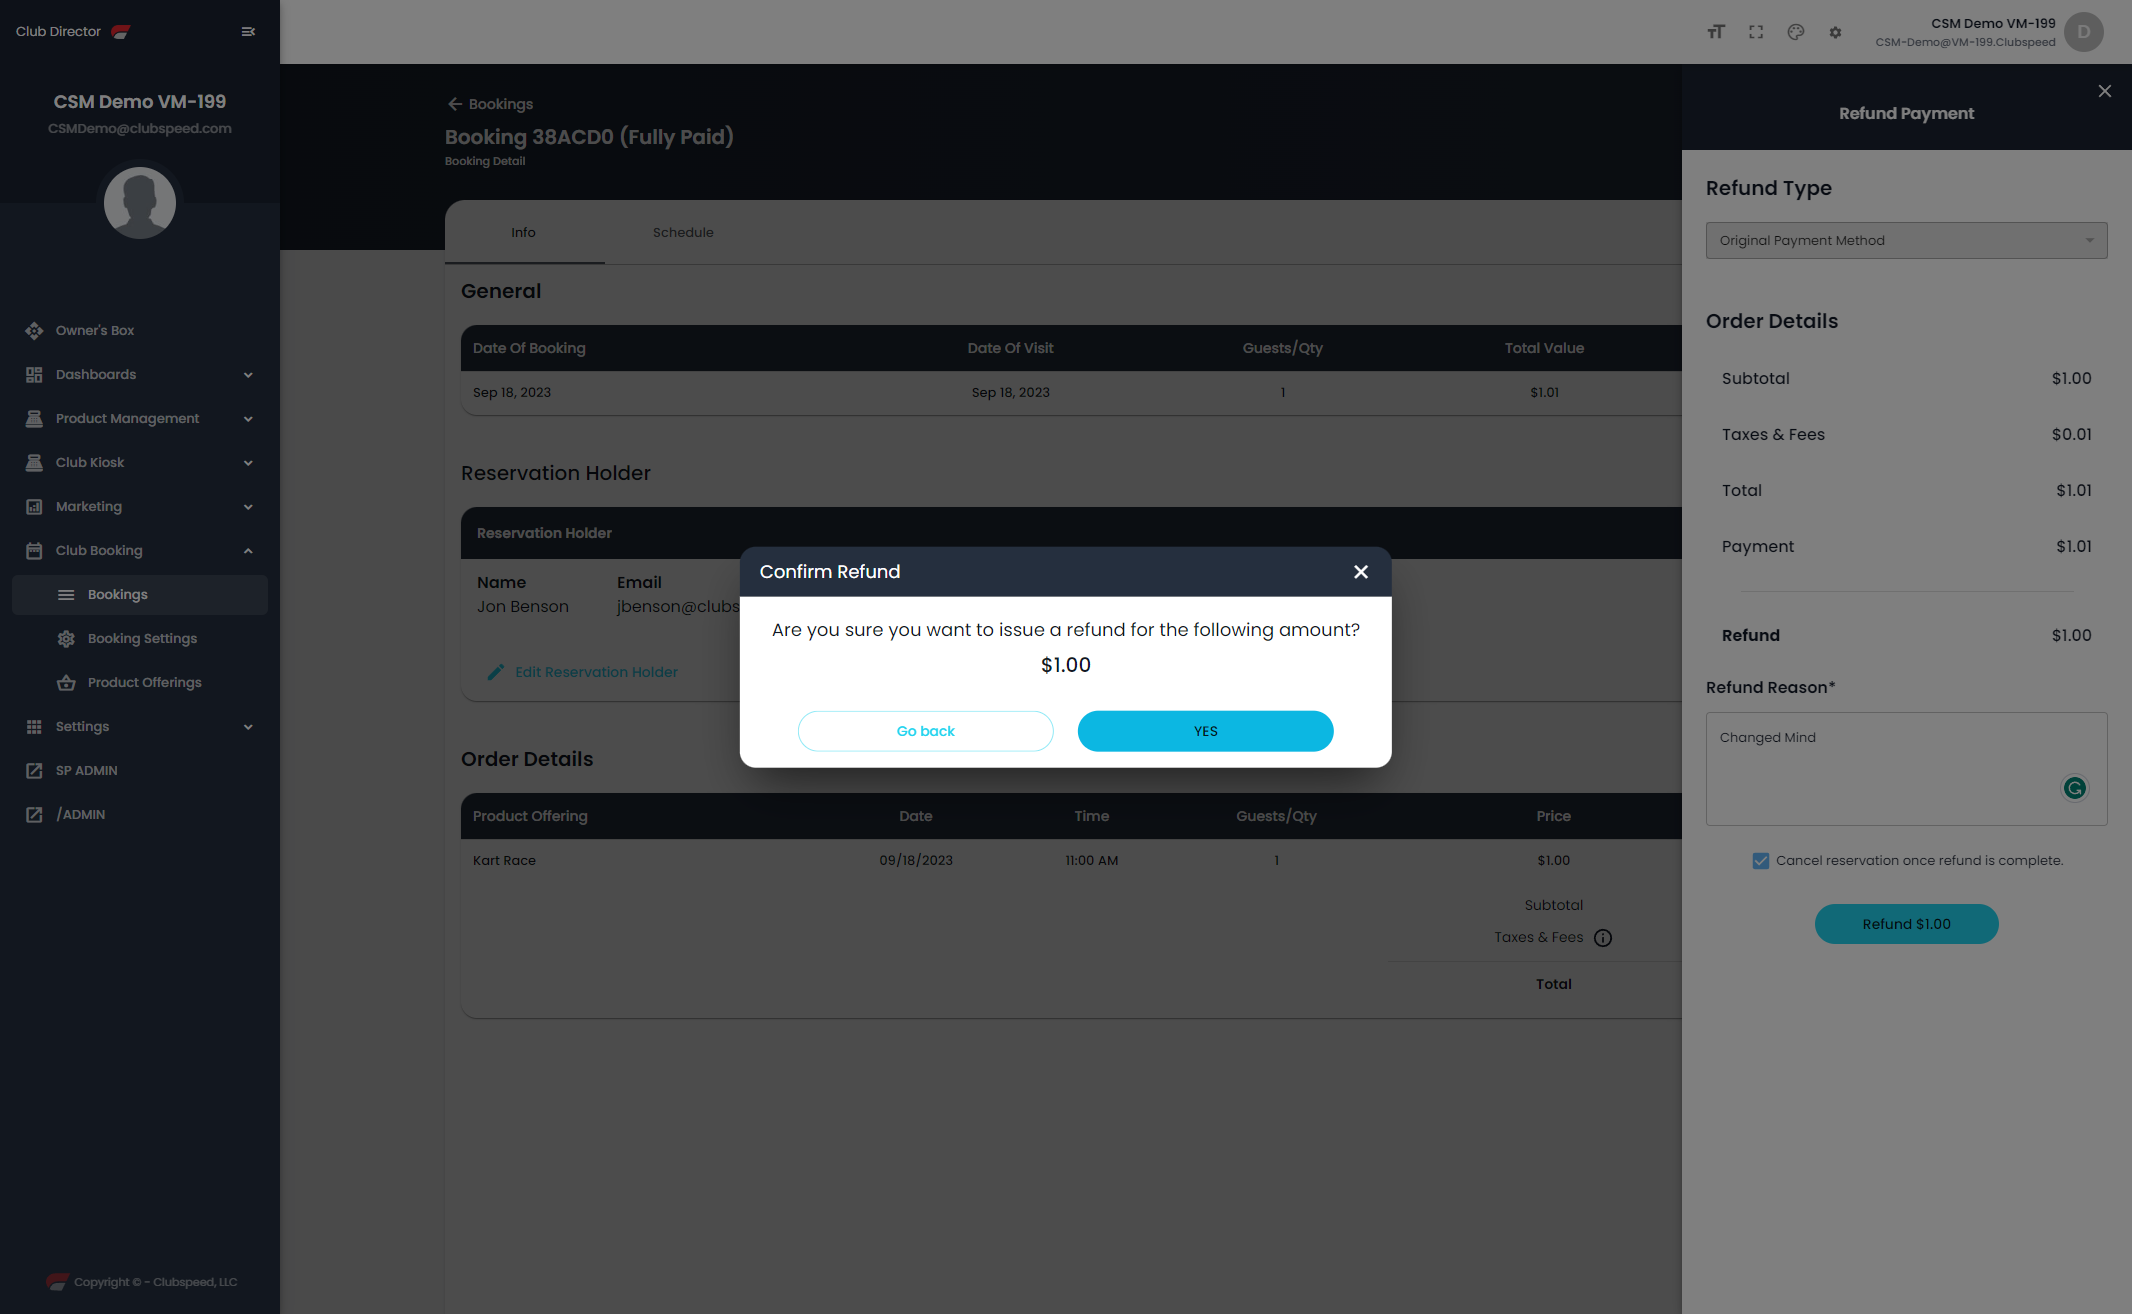Close the Confirm Refund dialog with X
The image size is (2132, 1314).
[x=1361, y=572]
